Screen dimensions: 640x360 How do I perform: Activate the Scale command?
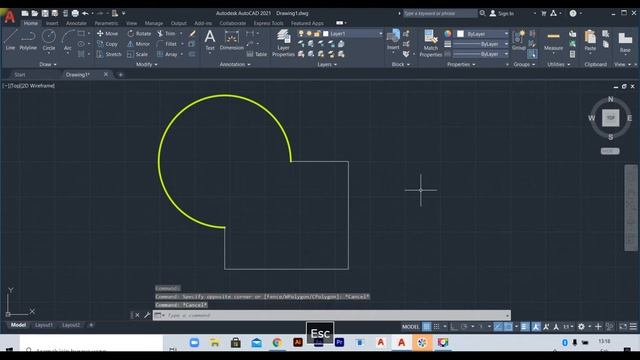[138, 54]
